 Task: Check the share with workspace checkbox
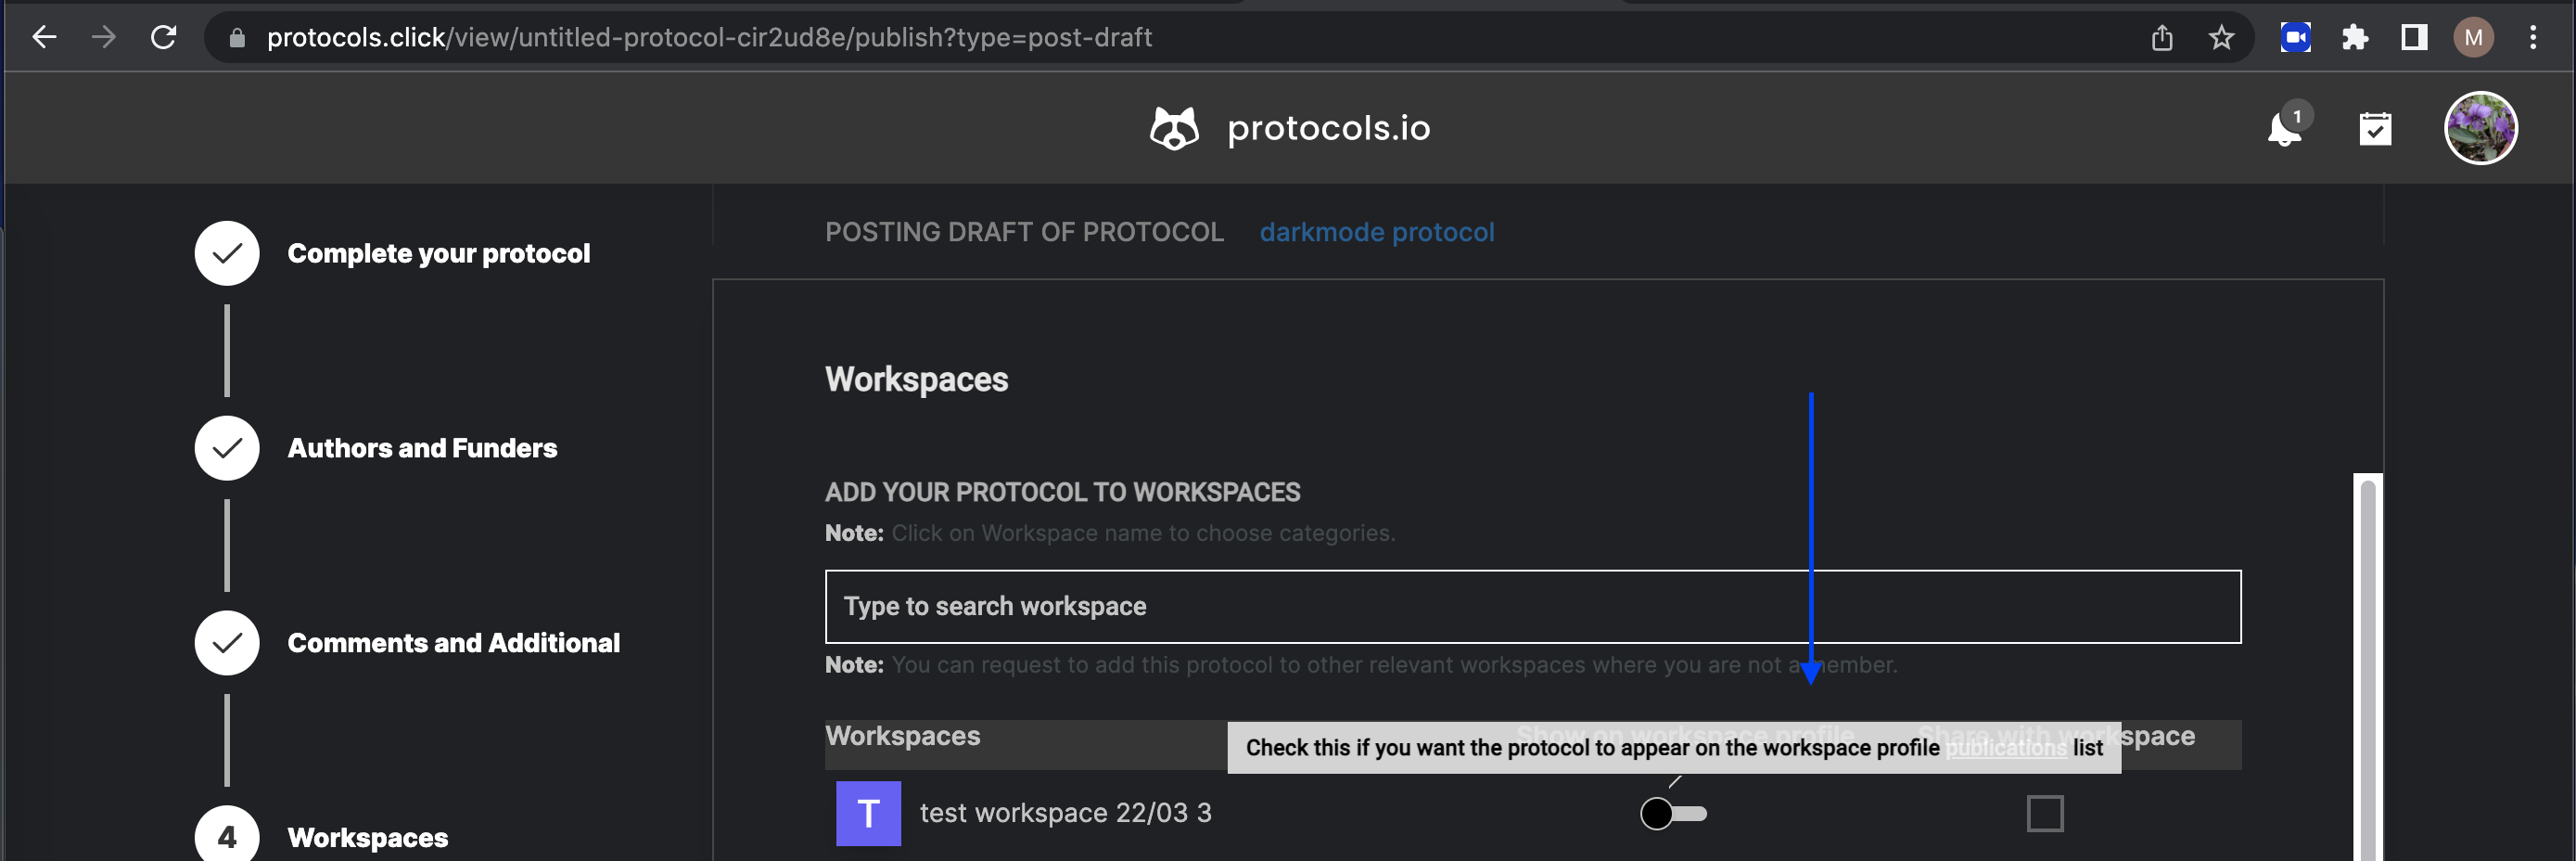click(x=2044, y=813)
